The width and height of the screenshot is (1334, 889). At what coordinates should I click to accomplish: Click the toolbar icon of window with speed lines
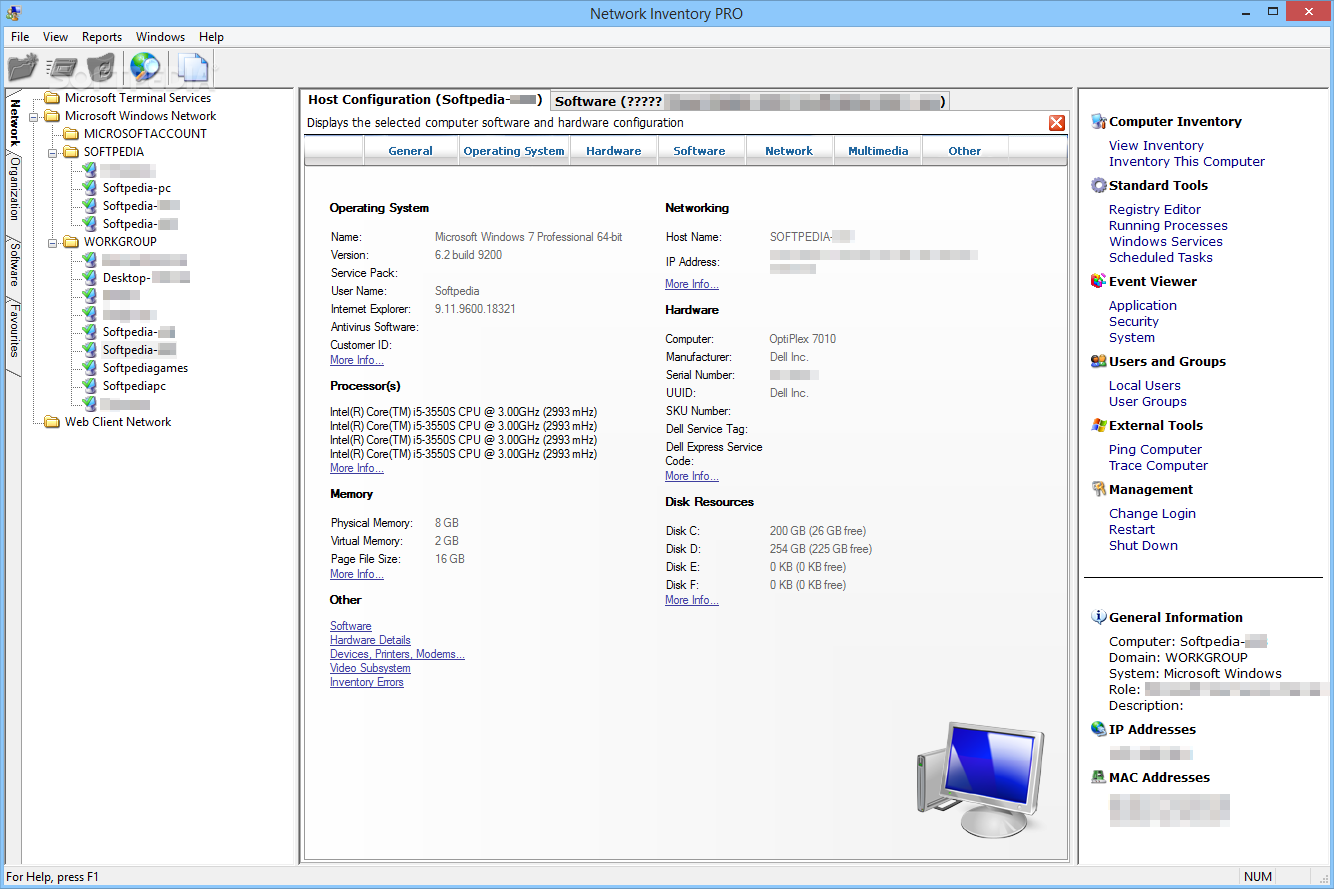click(62, 68)
